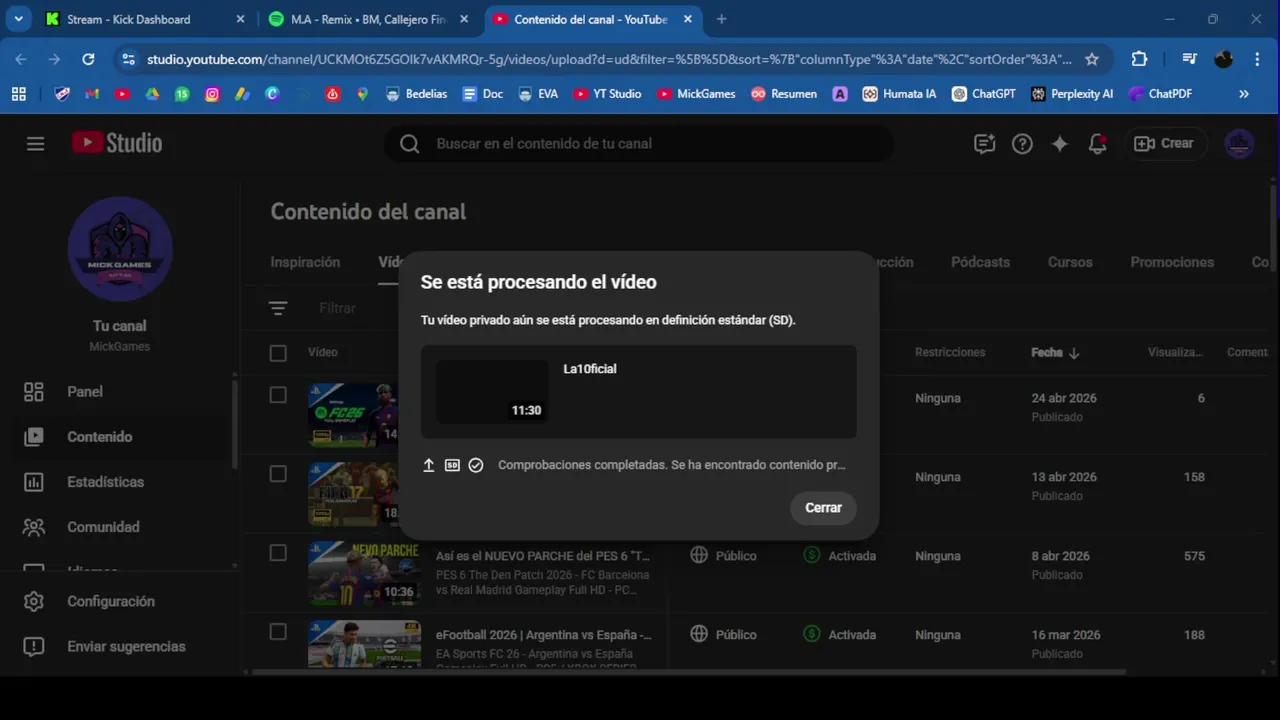Open the YT Studio bookmark

[607, 94]
